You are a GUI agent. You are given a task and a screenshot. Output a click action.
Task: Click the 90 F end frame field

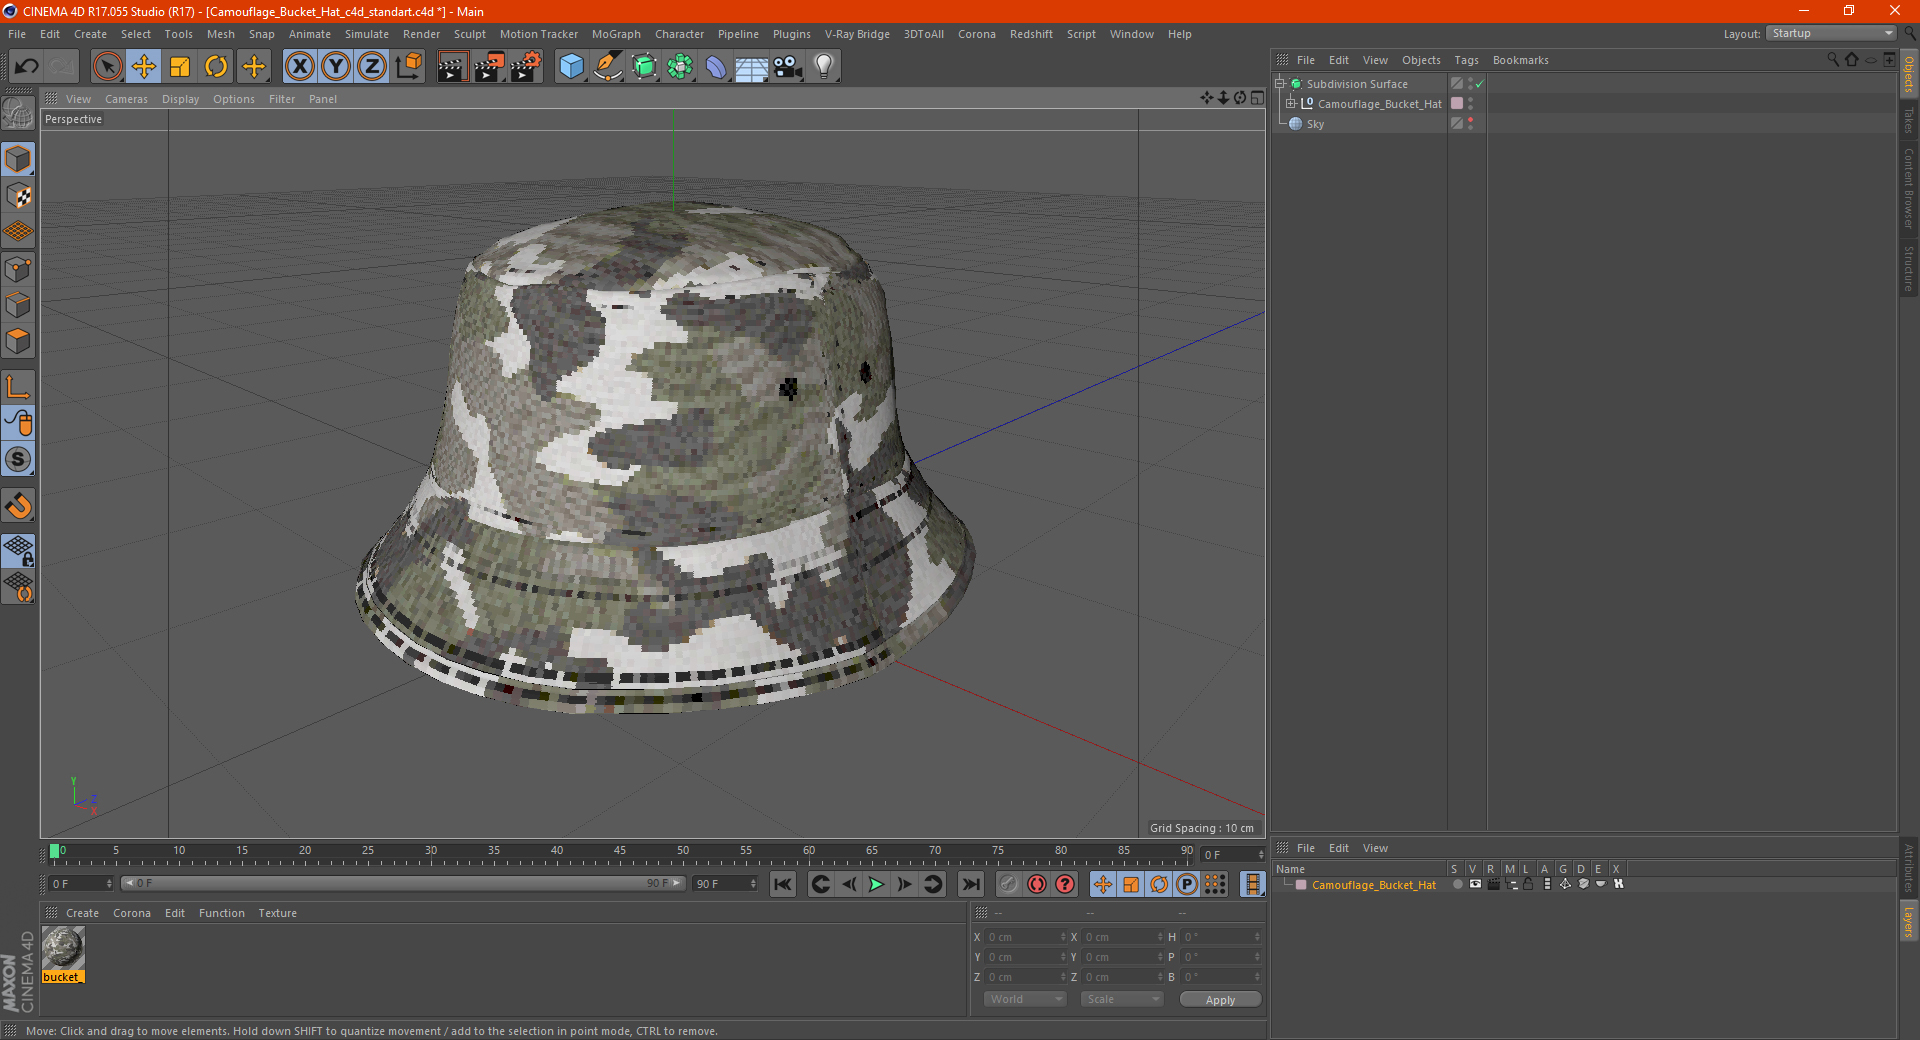(725, 884)
